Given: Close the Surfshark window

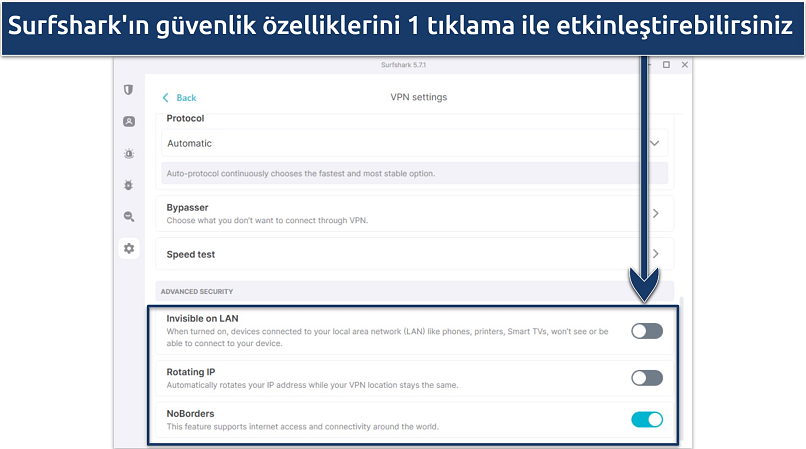Looking at the screenshot, I should [x=685, y=65].
